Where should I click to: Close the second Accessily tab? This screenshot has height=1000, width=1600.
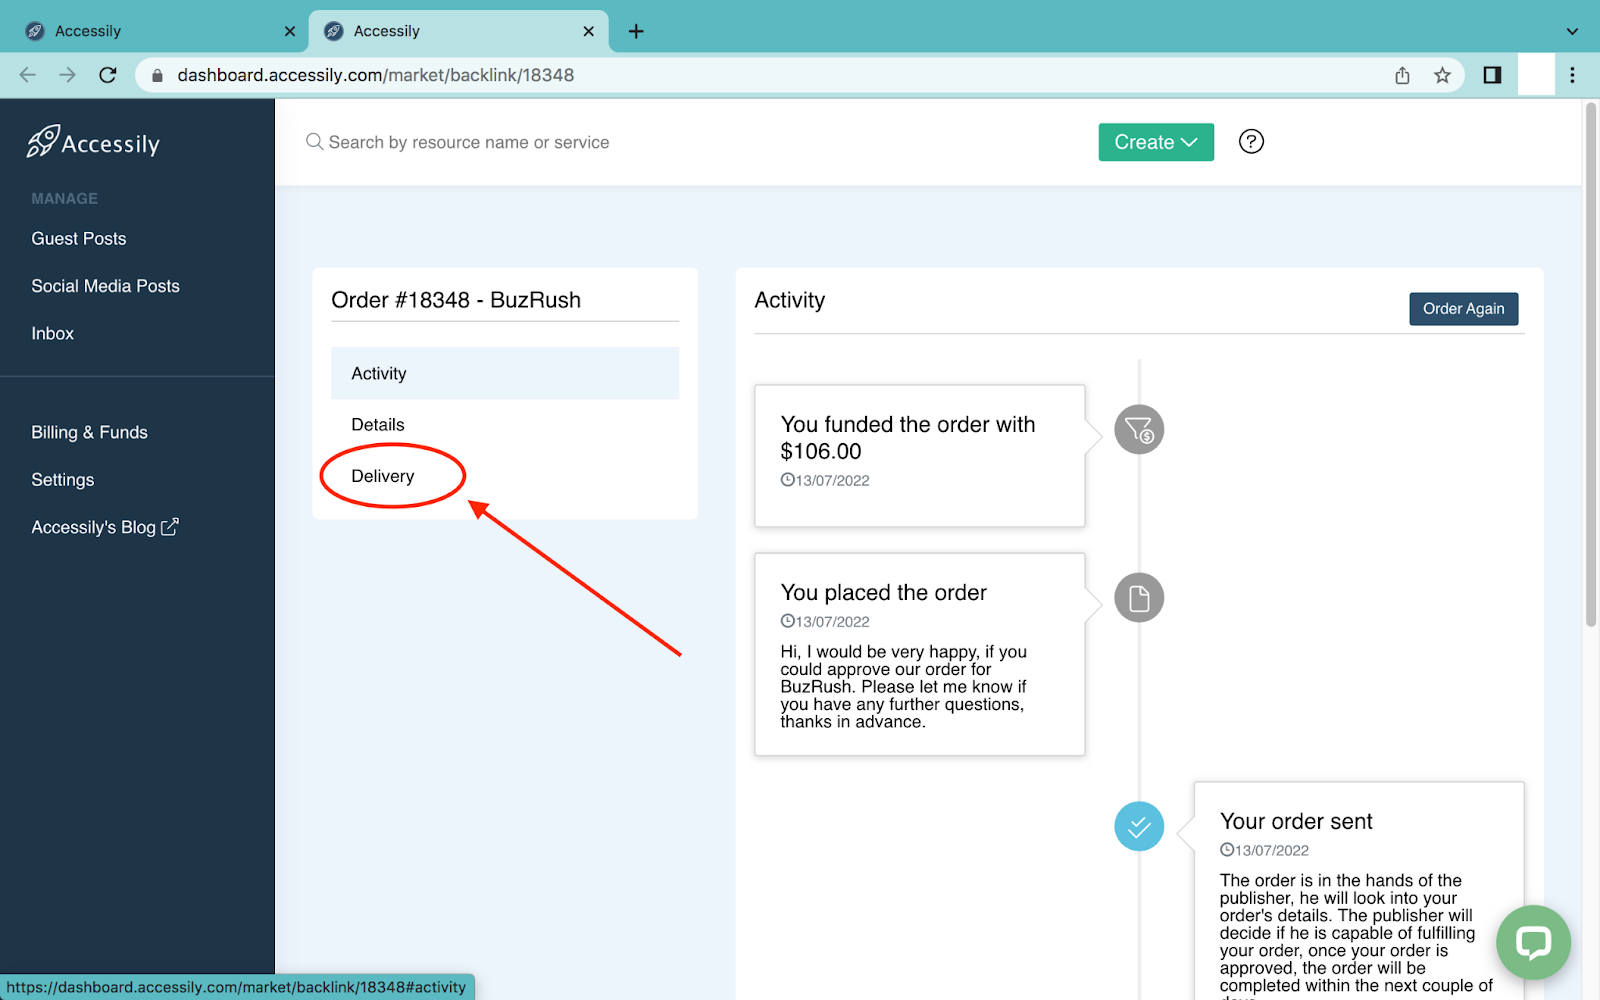click(589, 31)
